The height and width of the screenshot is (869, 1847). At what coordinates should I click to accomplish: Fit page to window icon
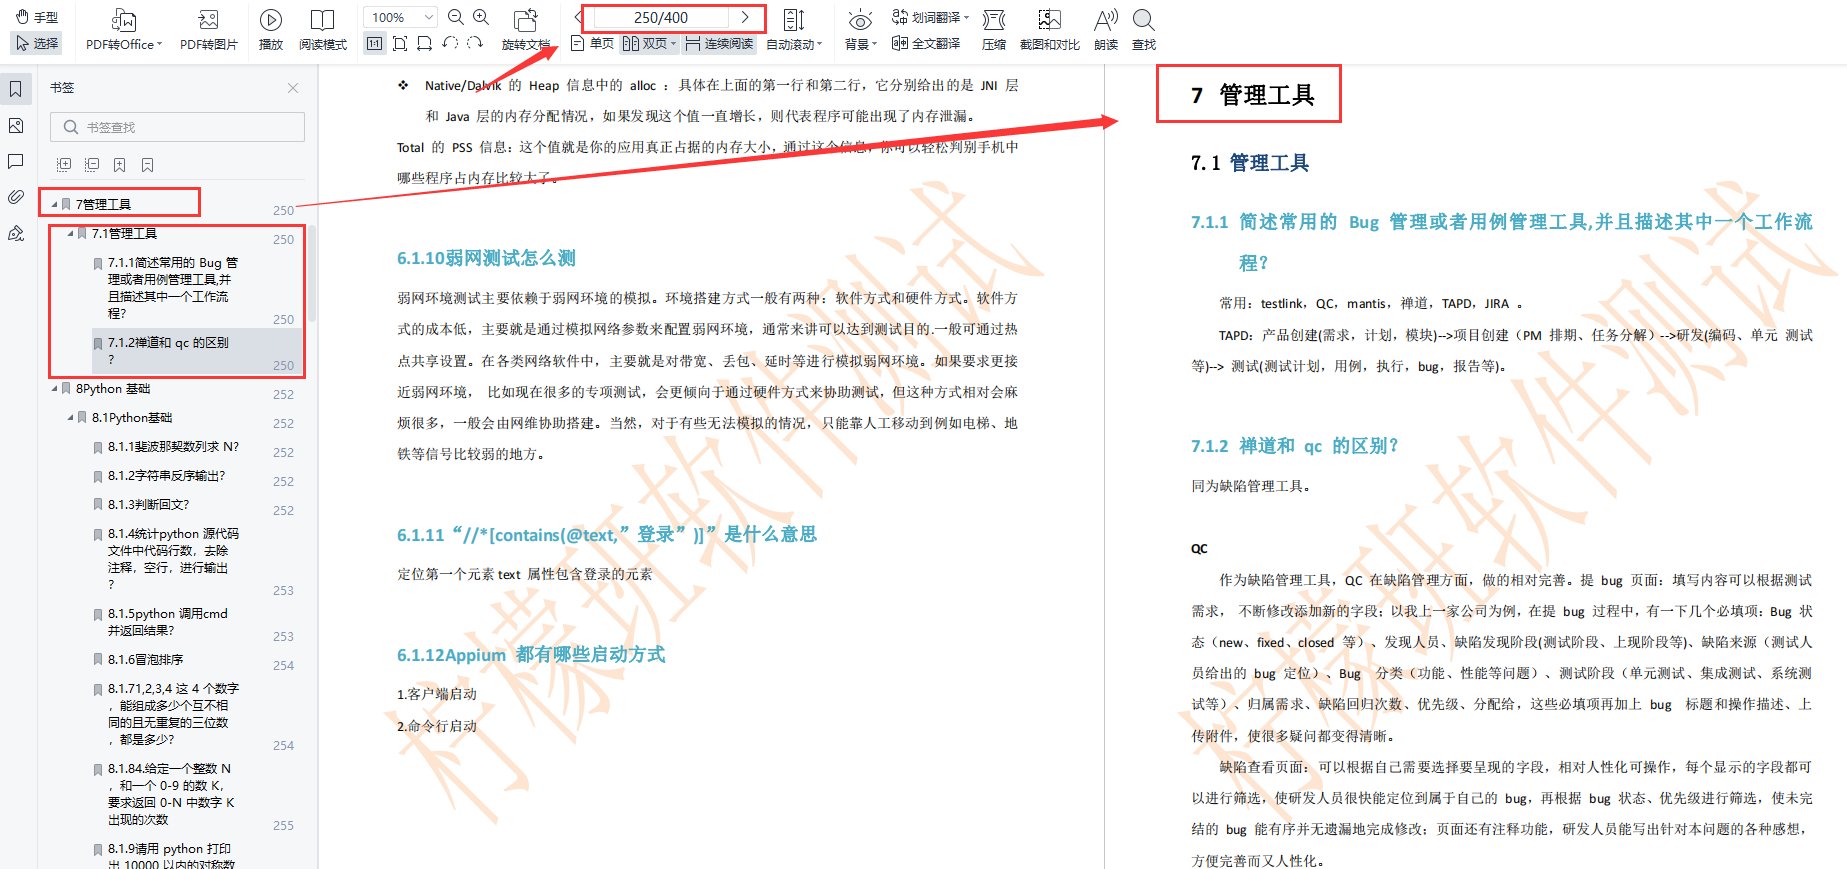coord(400,43)
